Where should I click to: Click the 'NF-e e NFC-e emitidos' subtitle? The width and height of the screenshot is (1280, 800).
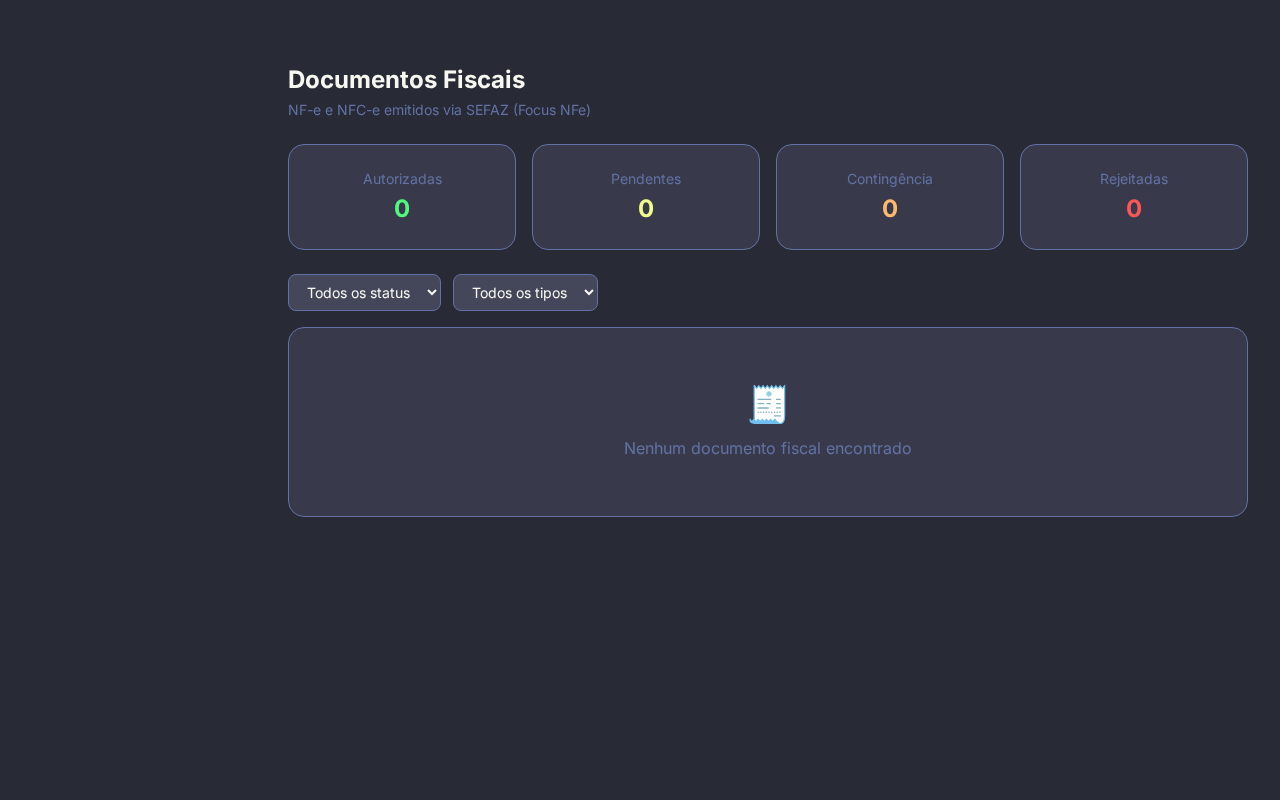439,110
